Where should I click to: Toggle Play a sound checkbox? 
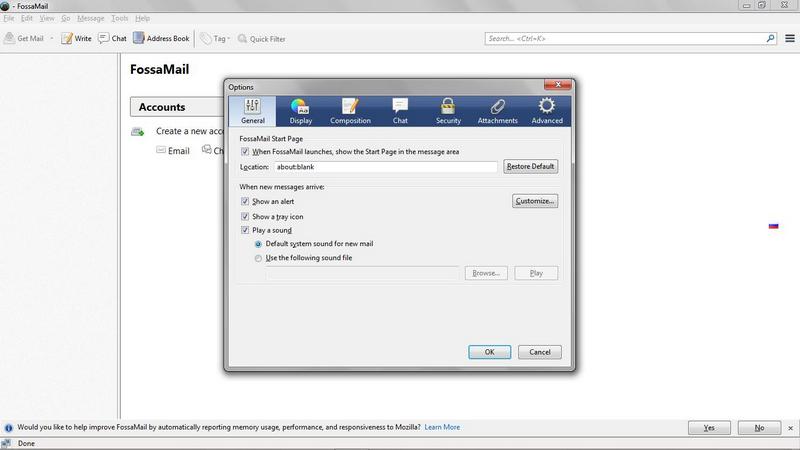pos(245,230)
